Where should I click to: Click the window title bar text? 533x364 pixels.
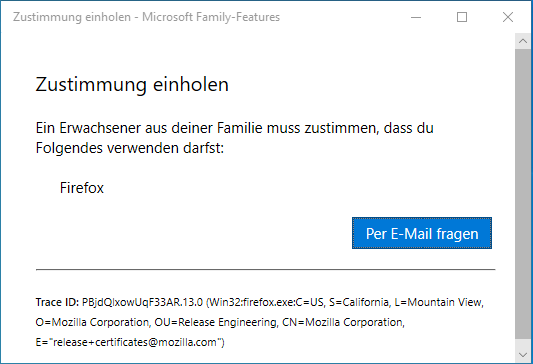pyautogui.click(x=146, y=17)
